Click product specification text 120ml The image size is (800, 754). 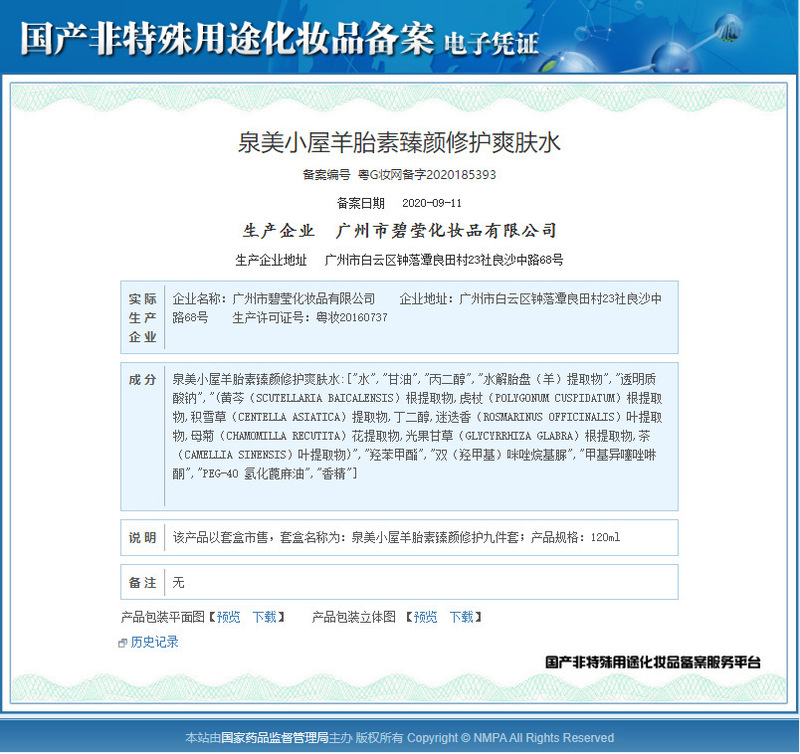(605, 537)
